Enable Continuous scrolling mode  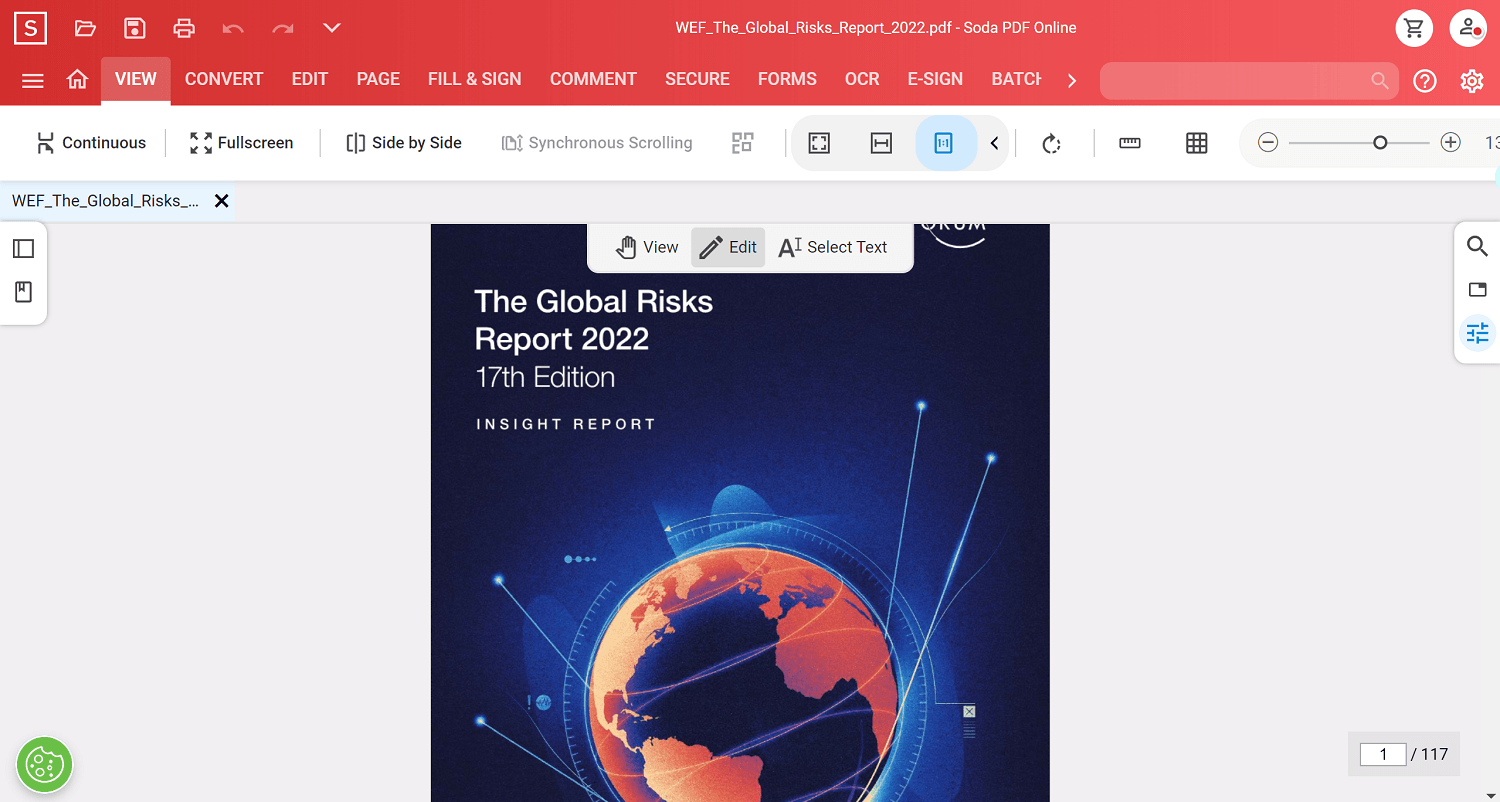point(91,143)
